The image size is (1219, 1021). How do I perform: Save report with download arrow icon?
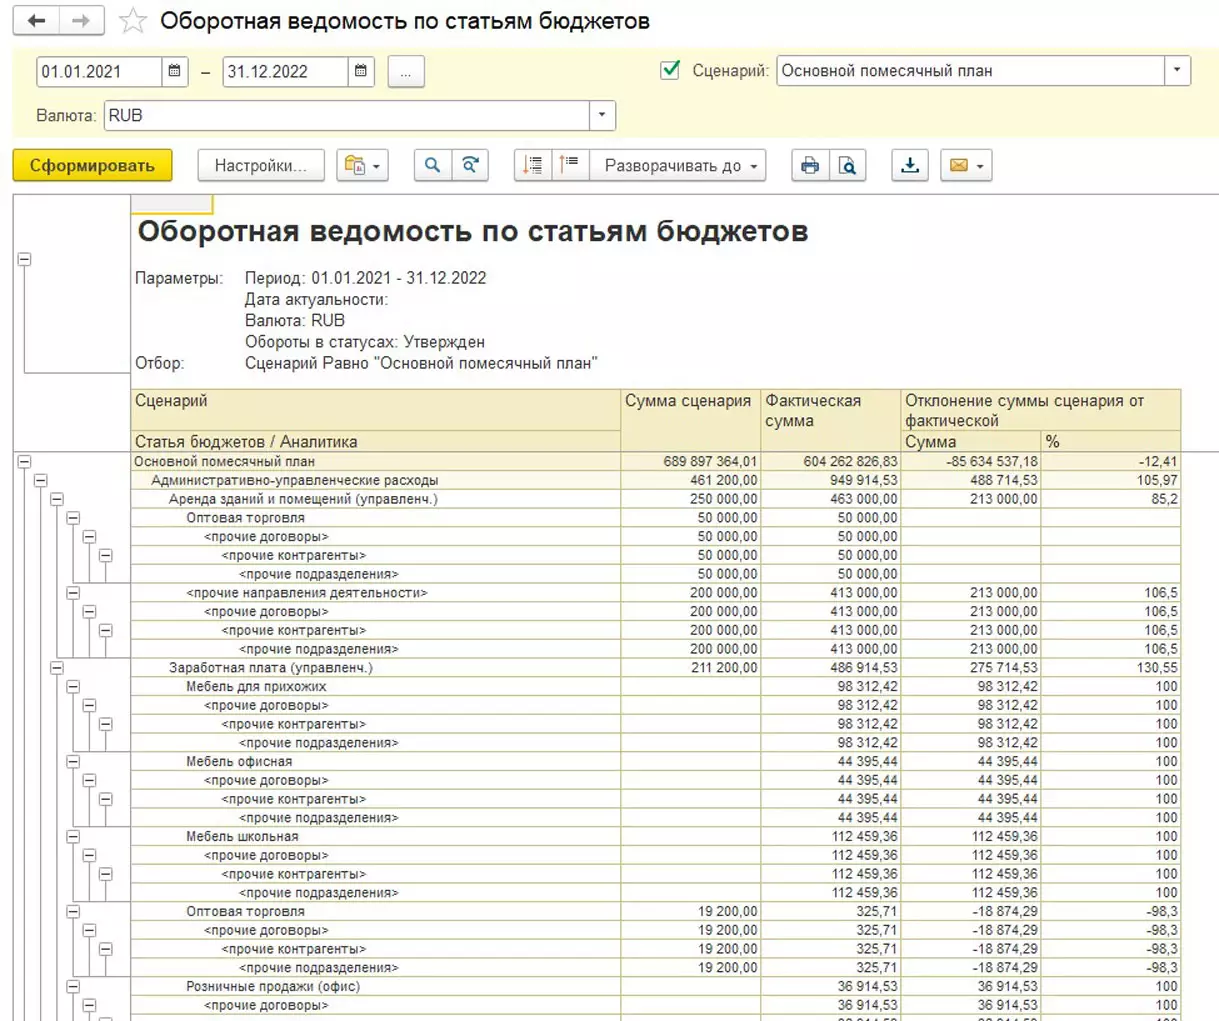(x=910, y=165)
